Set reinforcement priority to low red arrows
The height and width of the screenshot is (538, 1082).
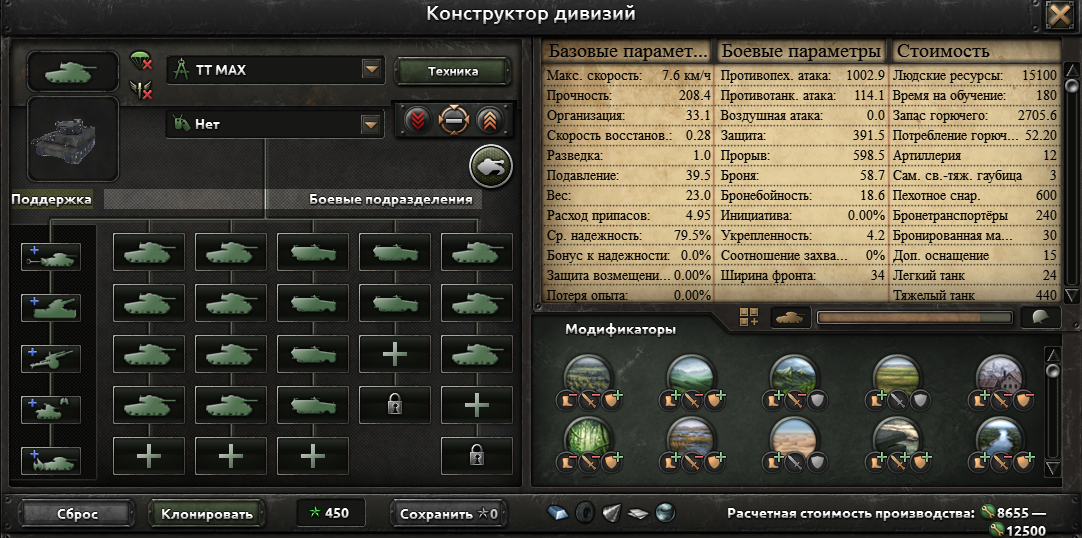tap(417, 121)
